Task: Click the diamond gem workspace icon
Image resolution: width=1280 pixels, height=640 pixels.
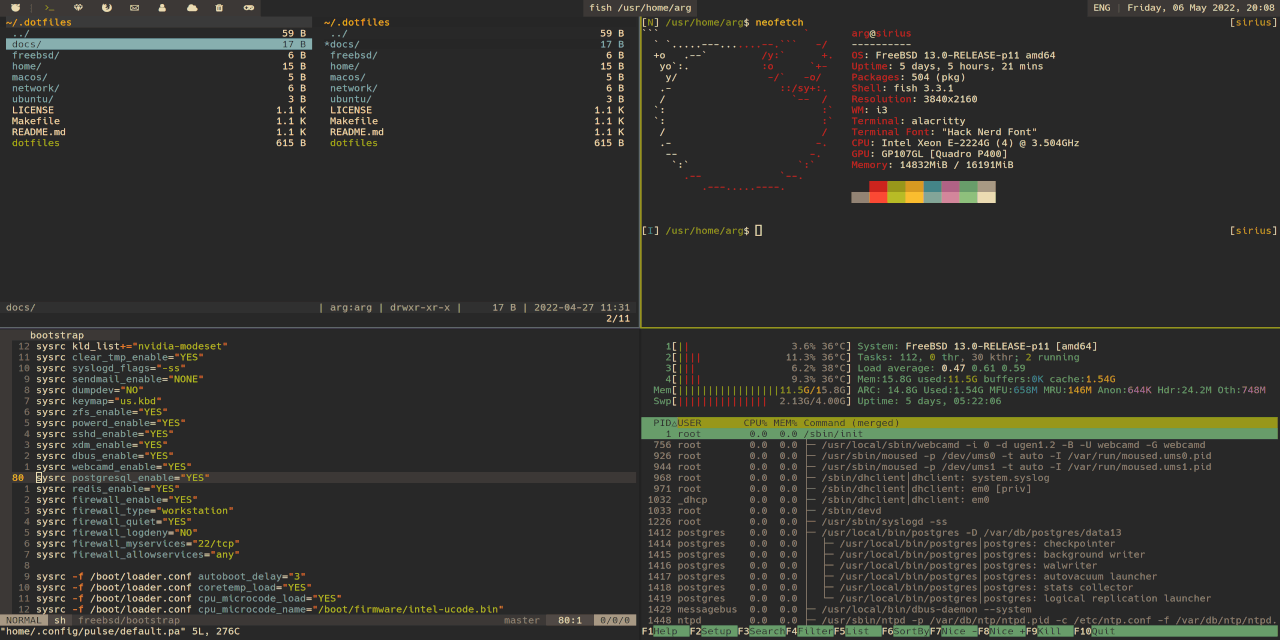Action: 78,8
